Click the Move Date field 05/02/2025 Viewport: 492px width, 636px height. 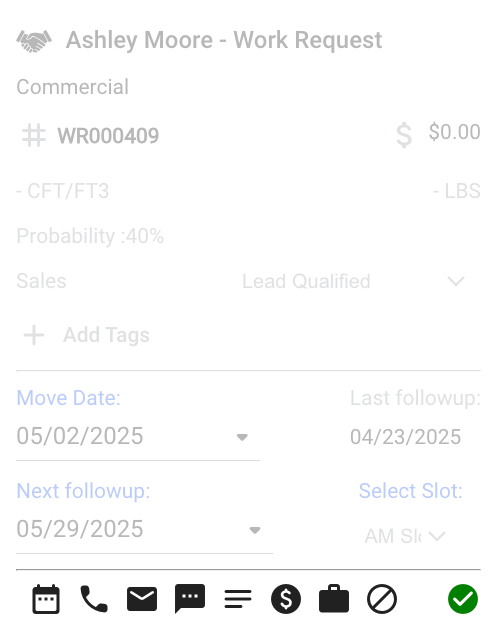pyautogui.click(x=138, y=437)
